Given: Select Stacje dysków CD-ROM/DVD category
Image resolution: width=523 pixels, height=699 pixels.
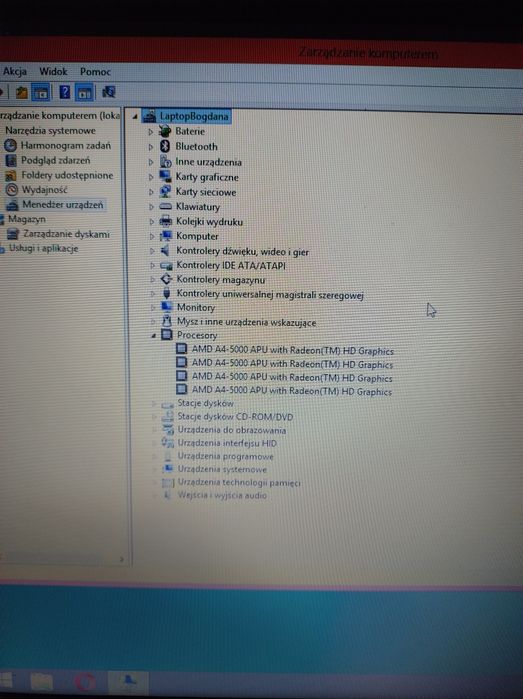Looking at the screenshot, I should point(235,417).
